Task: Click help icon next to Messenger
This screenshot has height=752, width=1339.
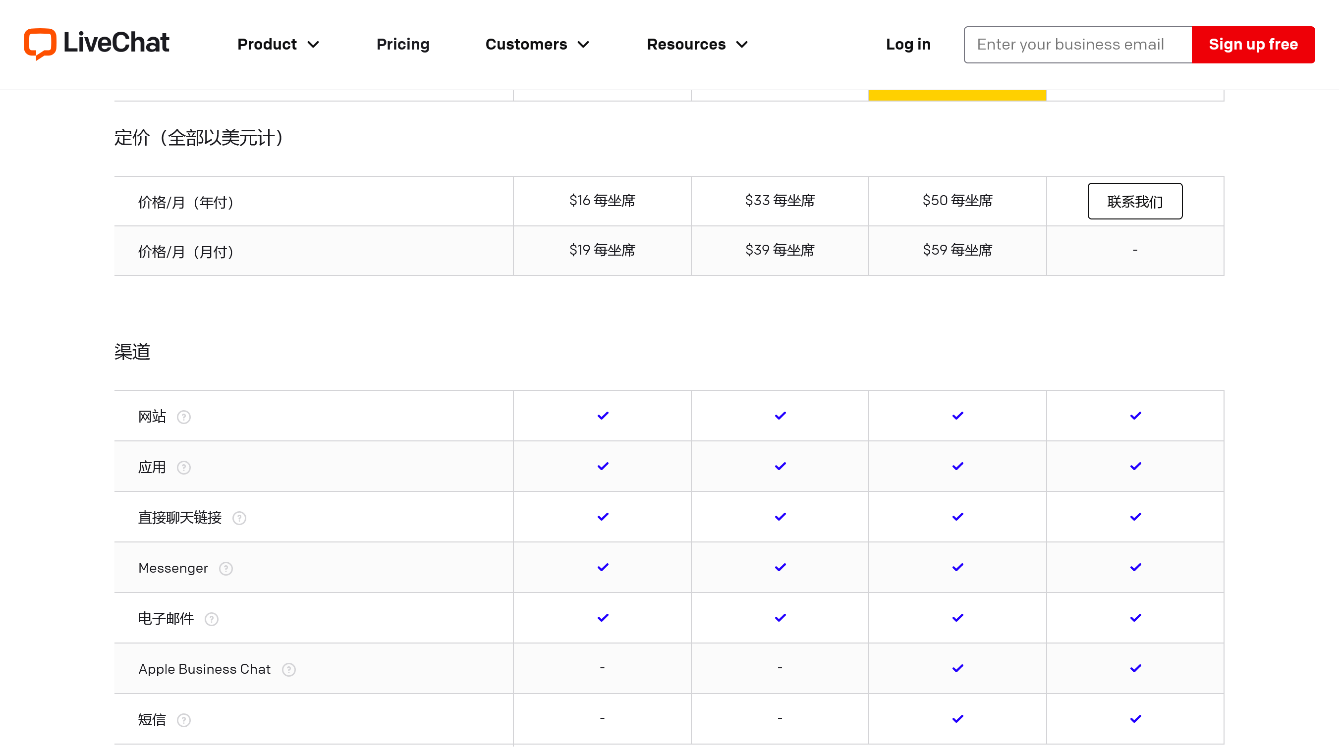Action: tap(226, 569)
